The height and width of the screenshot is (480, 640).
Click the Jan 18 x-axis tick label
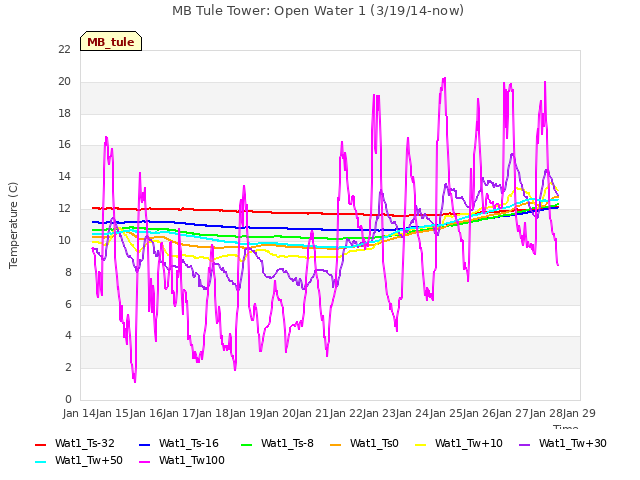[212, 413]
